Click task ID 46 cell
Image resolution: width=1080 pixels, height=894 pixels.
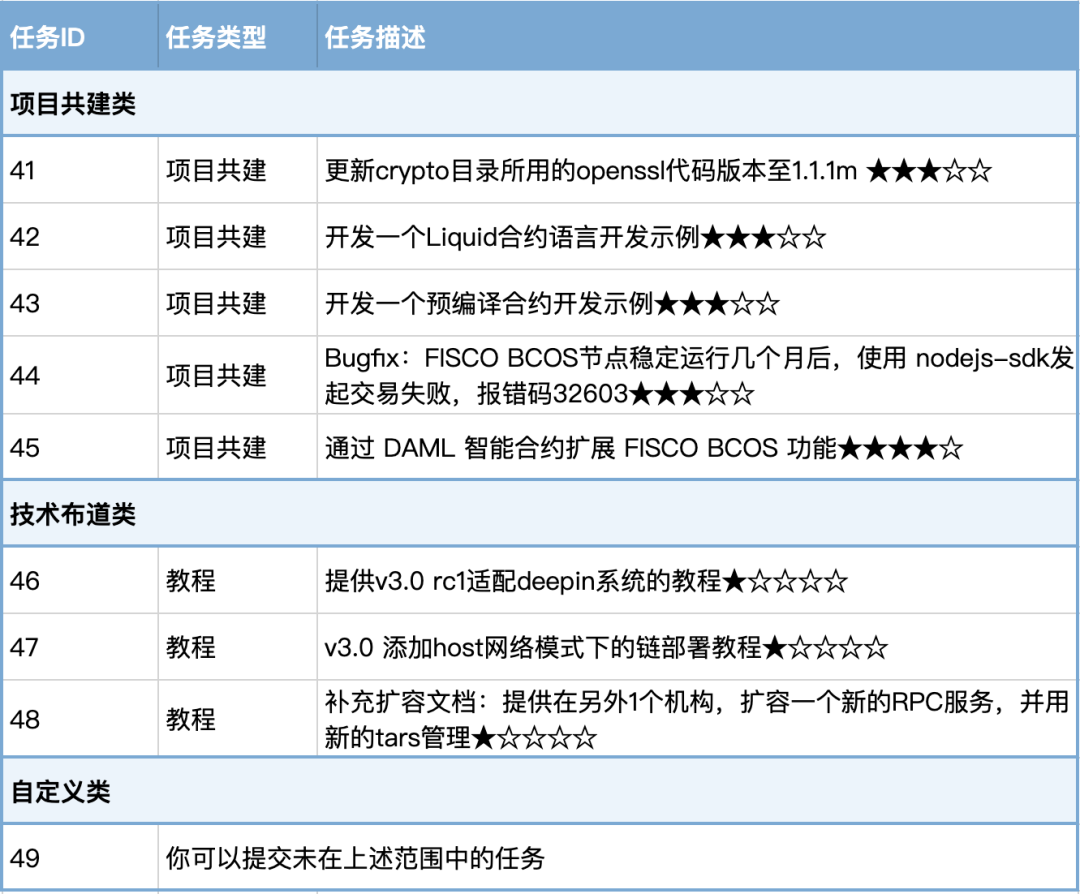[x=80, y=581]
